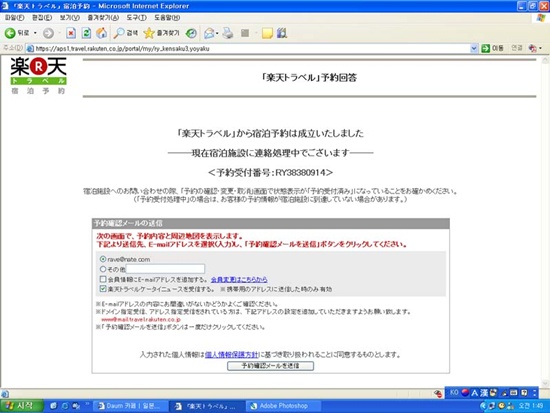Go to Home page via house icon
Screen dimensions: 550x413
tap(102, 33)
